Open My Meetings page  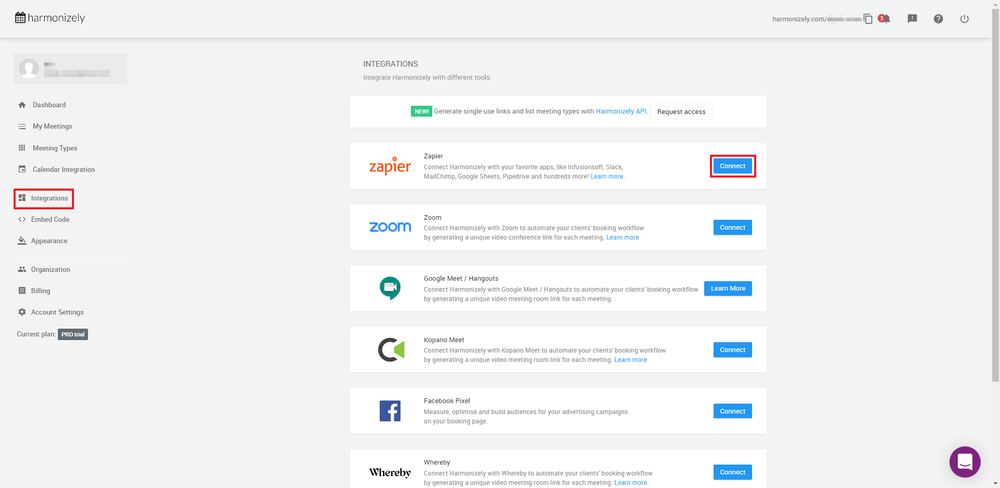[52, 126]
